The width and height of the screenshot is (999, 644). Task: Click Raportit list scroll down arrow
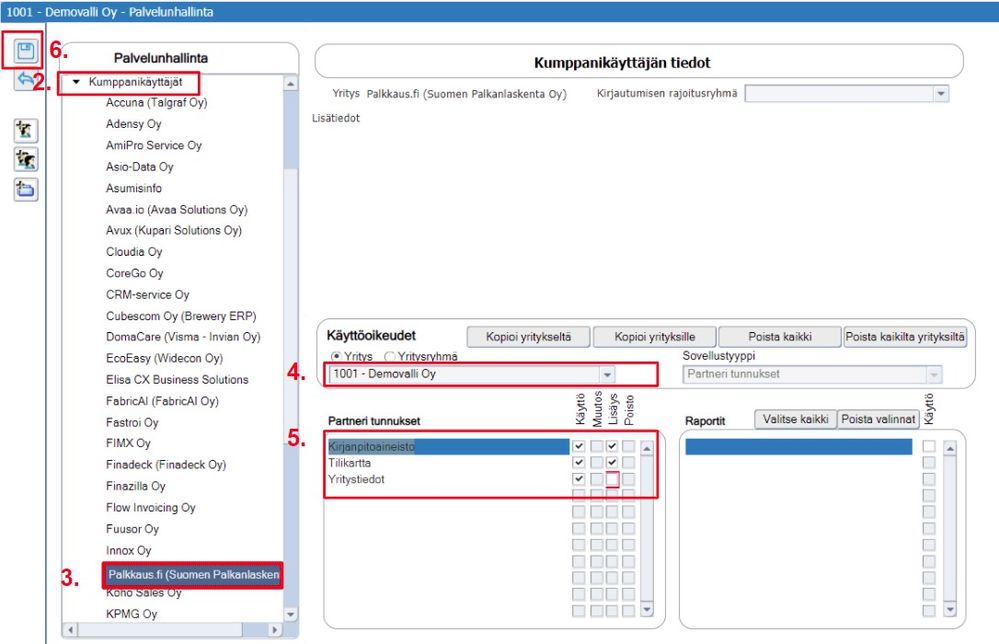[x=950, y=610]
